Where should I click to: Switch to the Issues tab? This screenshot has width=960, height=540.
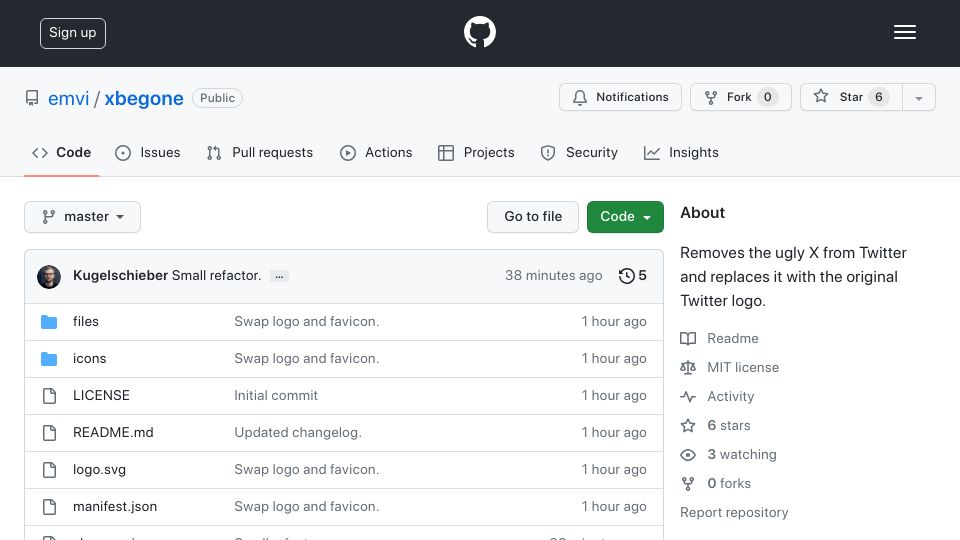148,152
